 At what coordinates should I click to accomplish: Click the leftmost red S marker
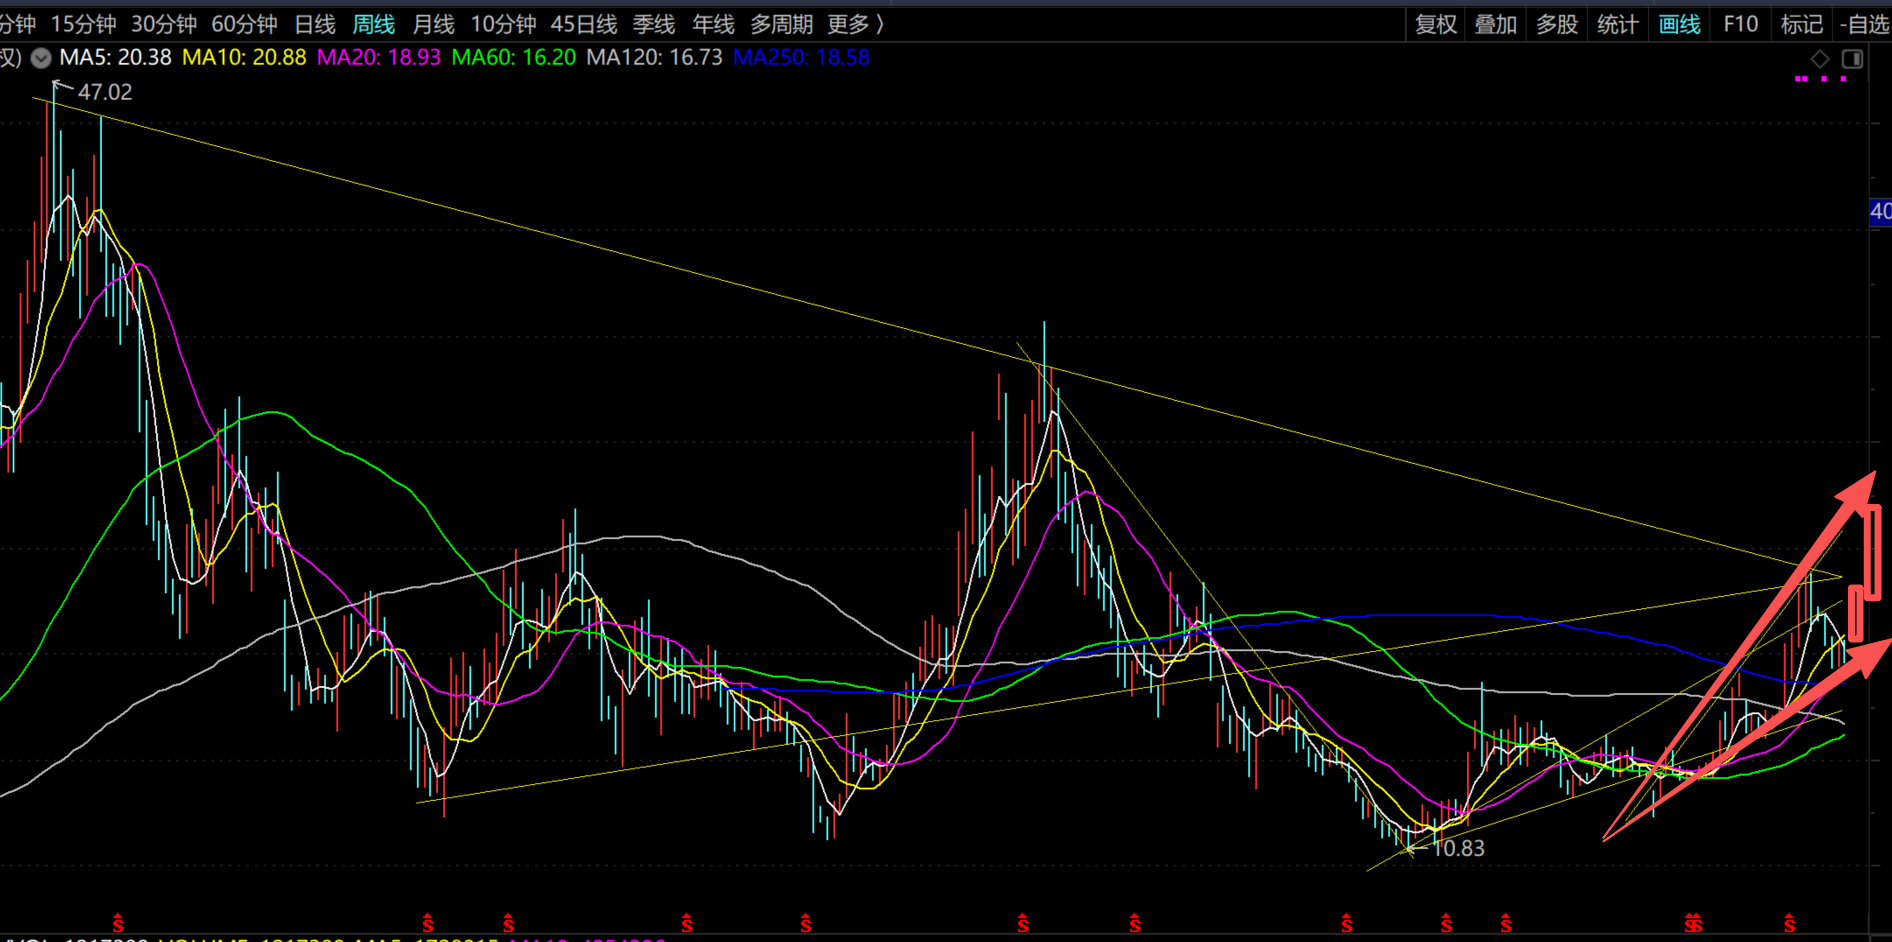[x=118, y=923]
